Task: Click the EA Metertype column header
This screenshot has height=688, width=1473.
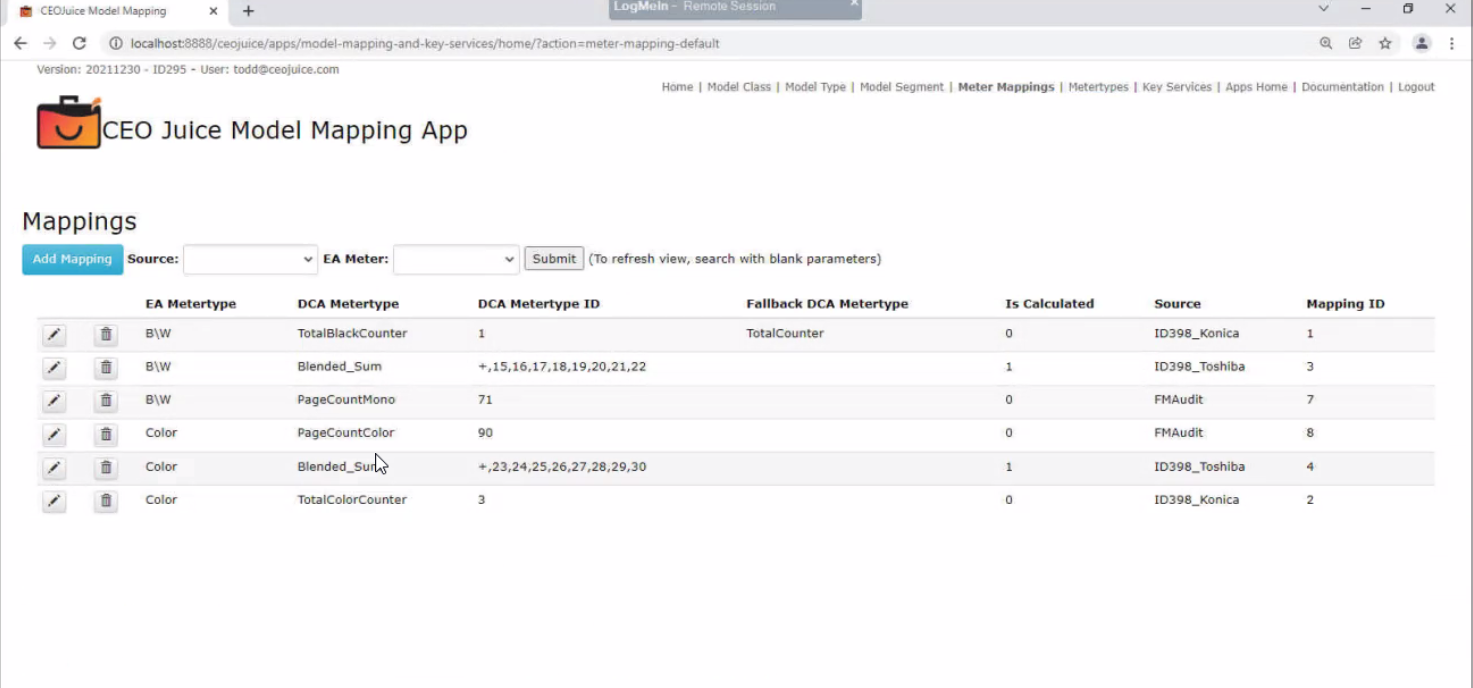Action: 190,304
